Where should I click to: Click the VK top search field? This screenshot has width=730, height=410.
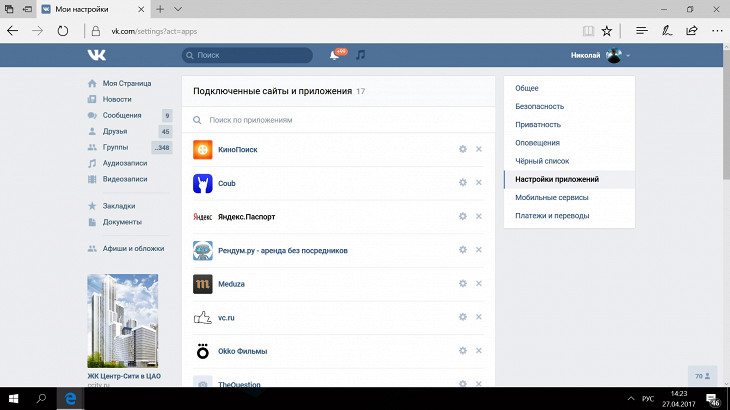247,55
